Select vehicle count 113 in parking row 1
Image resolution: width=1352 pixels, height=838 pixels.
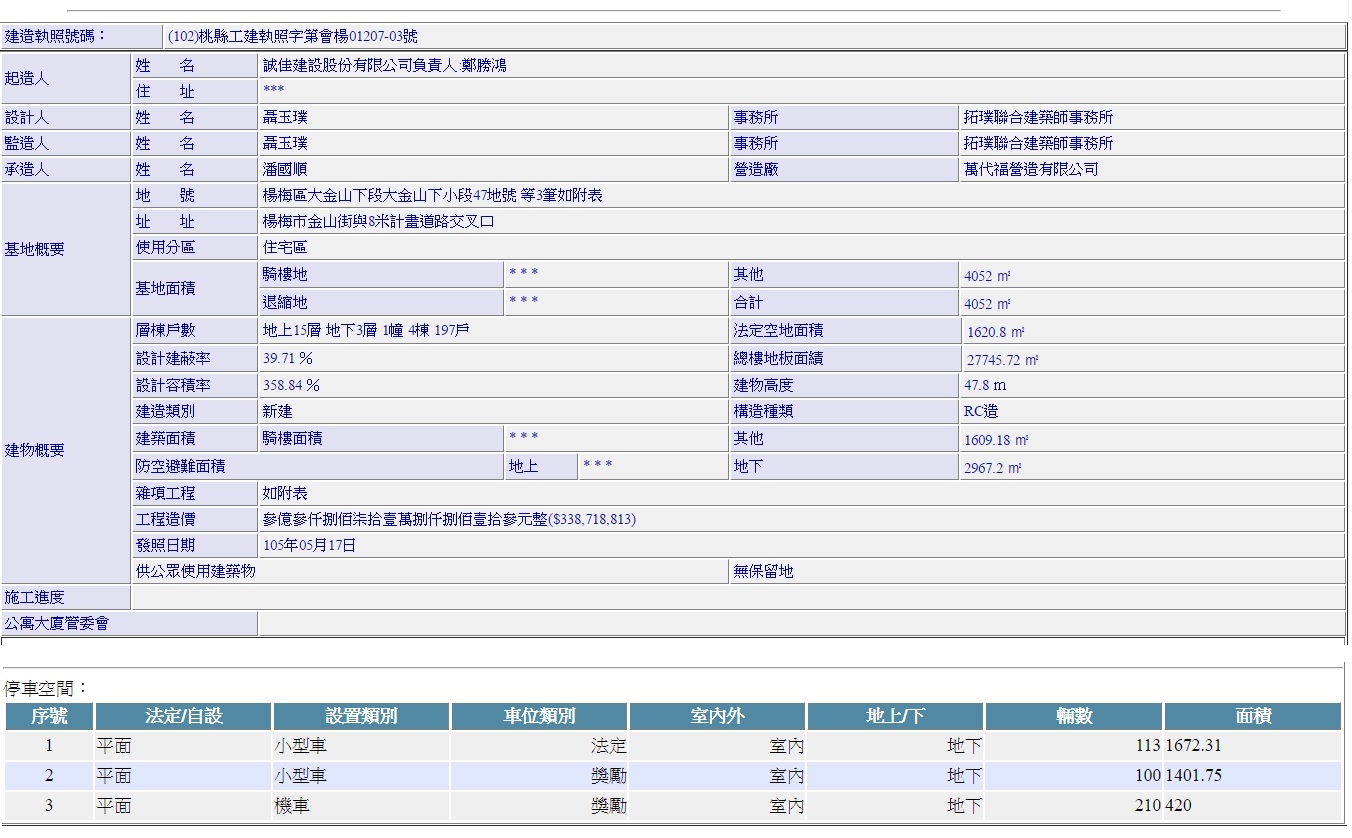coord(1148,746)
